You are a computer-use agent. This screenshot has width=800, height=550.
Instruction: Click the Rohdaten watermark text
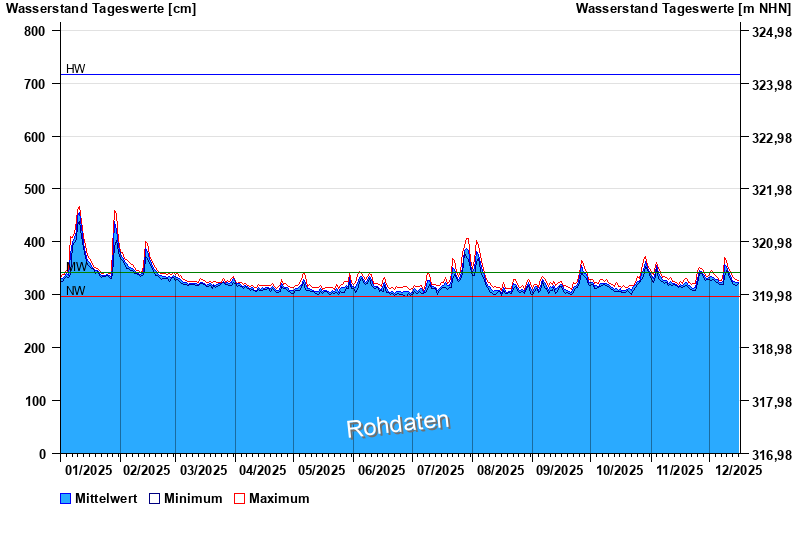[x=398, y=425]
